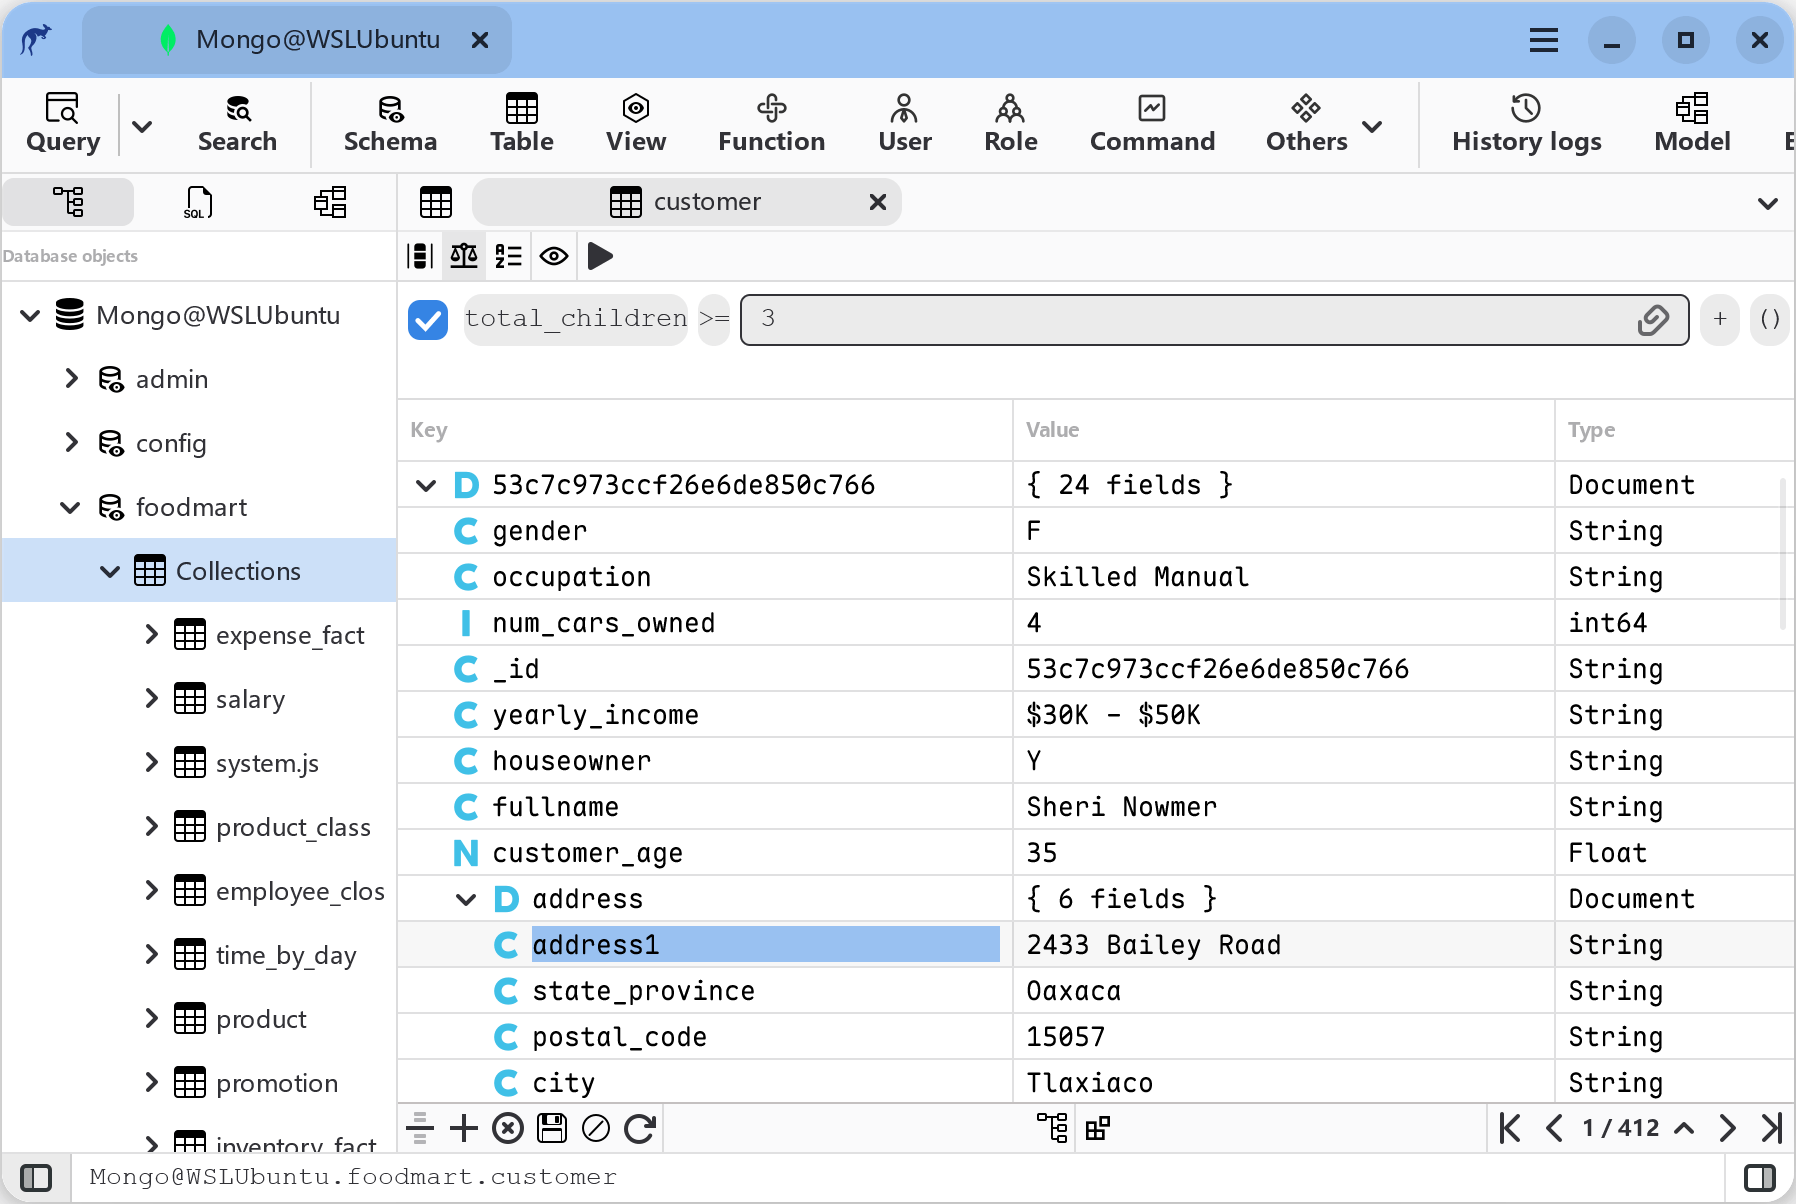The height and width of the screenshot is (1204, 1796).
Task: Uncheck the total_children filter checkbox
Action: (428, 320)
